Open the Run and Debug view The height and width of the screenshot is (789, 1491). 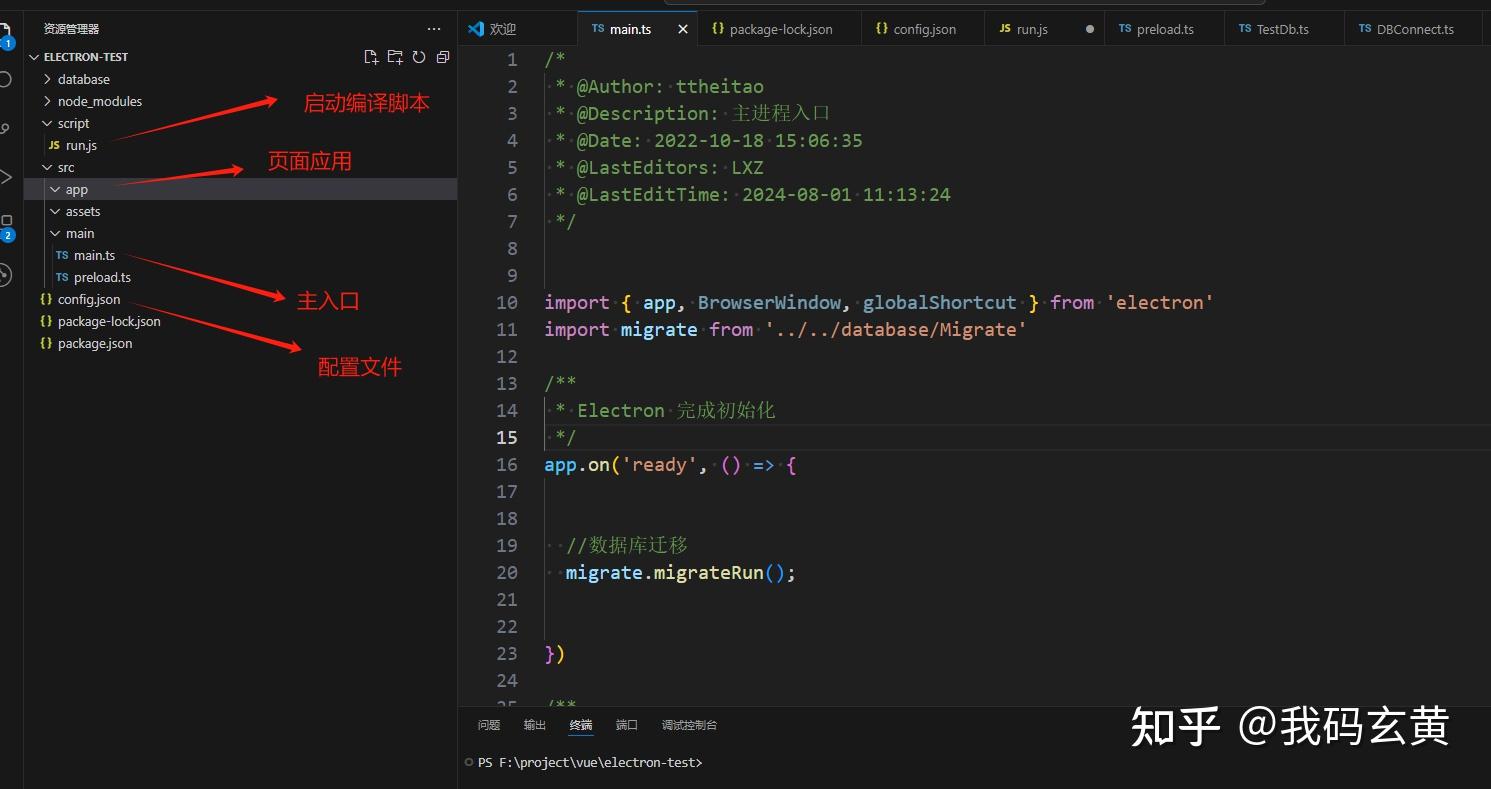coord(8,176)
